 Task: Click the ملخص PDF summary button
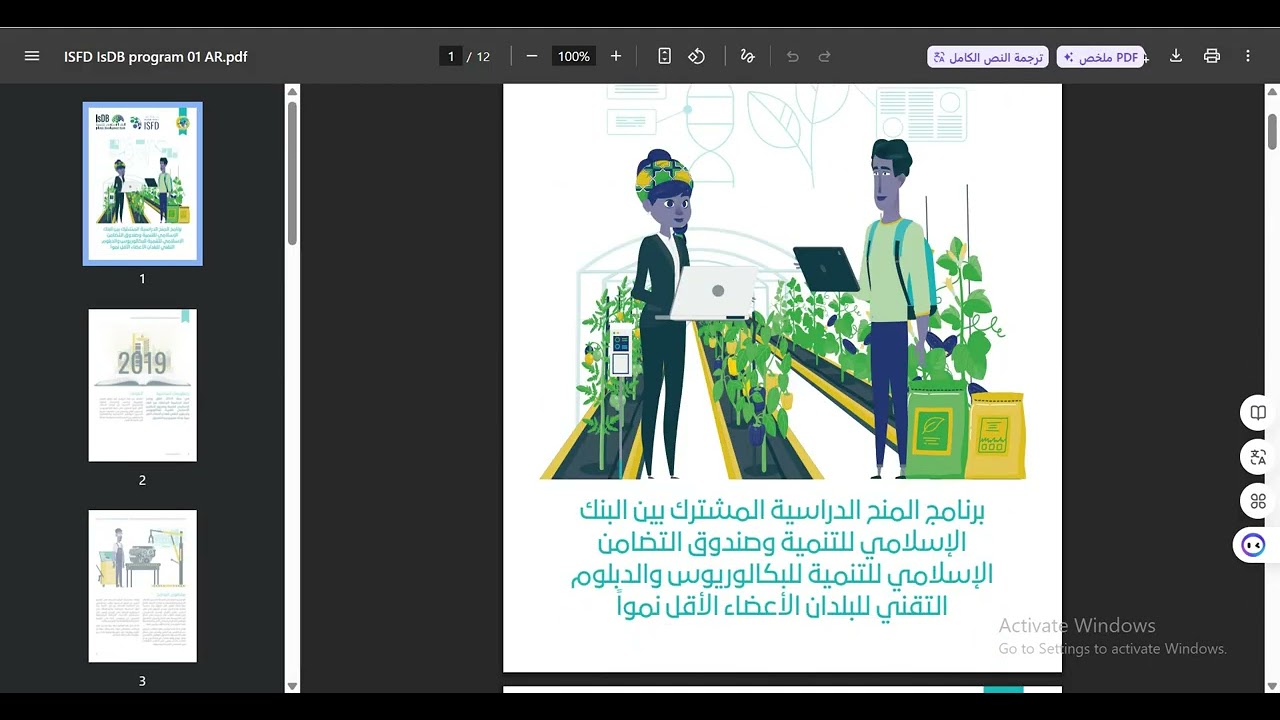pyautogui.click(x=1101, y=57)
